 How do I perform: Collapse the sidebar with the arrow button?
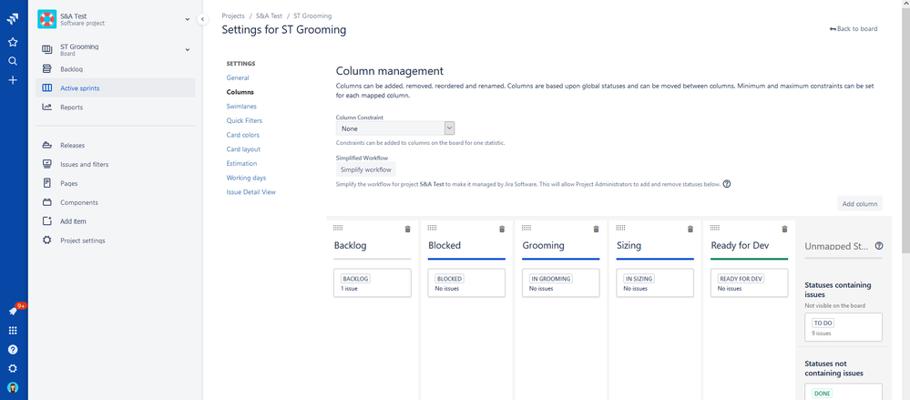point(202,19)
